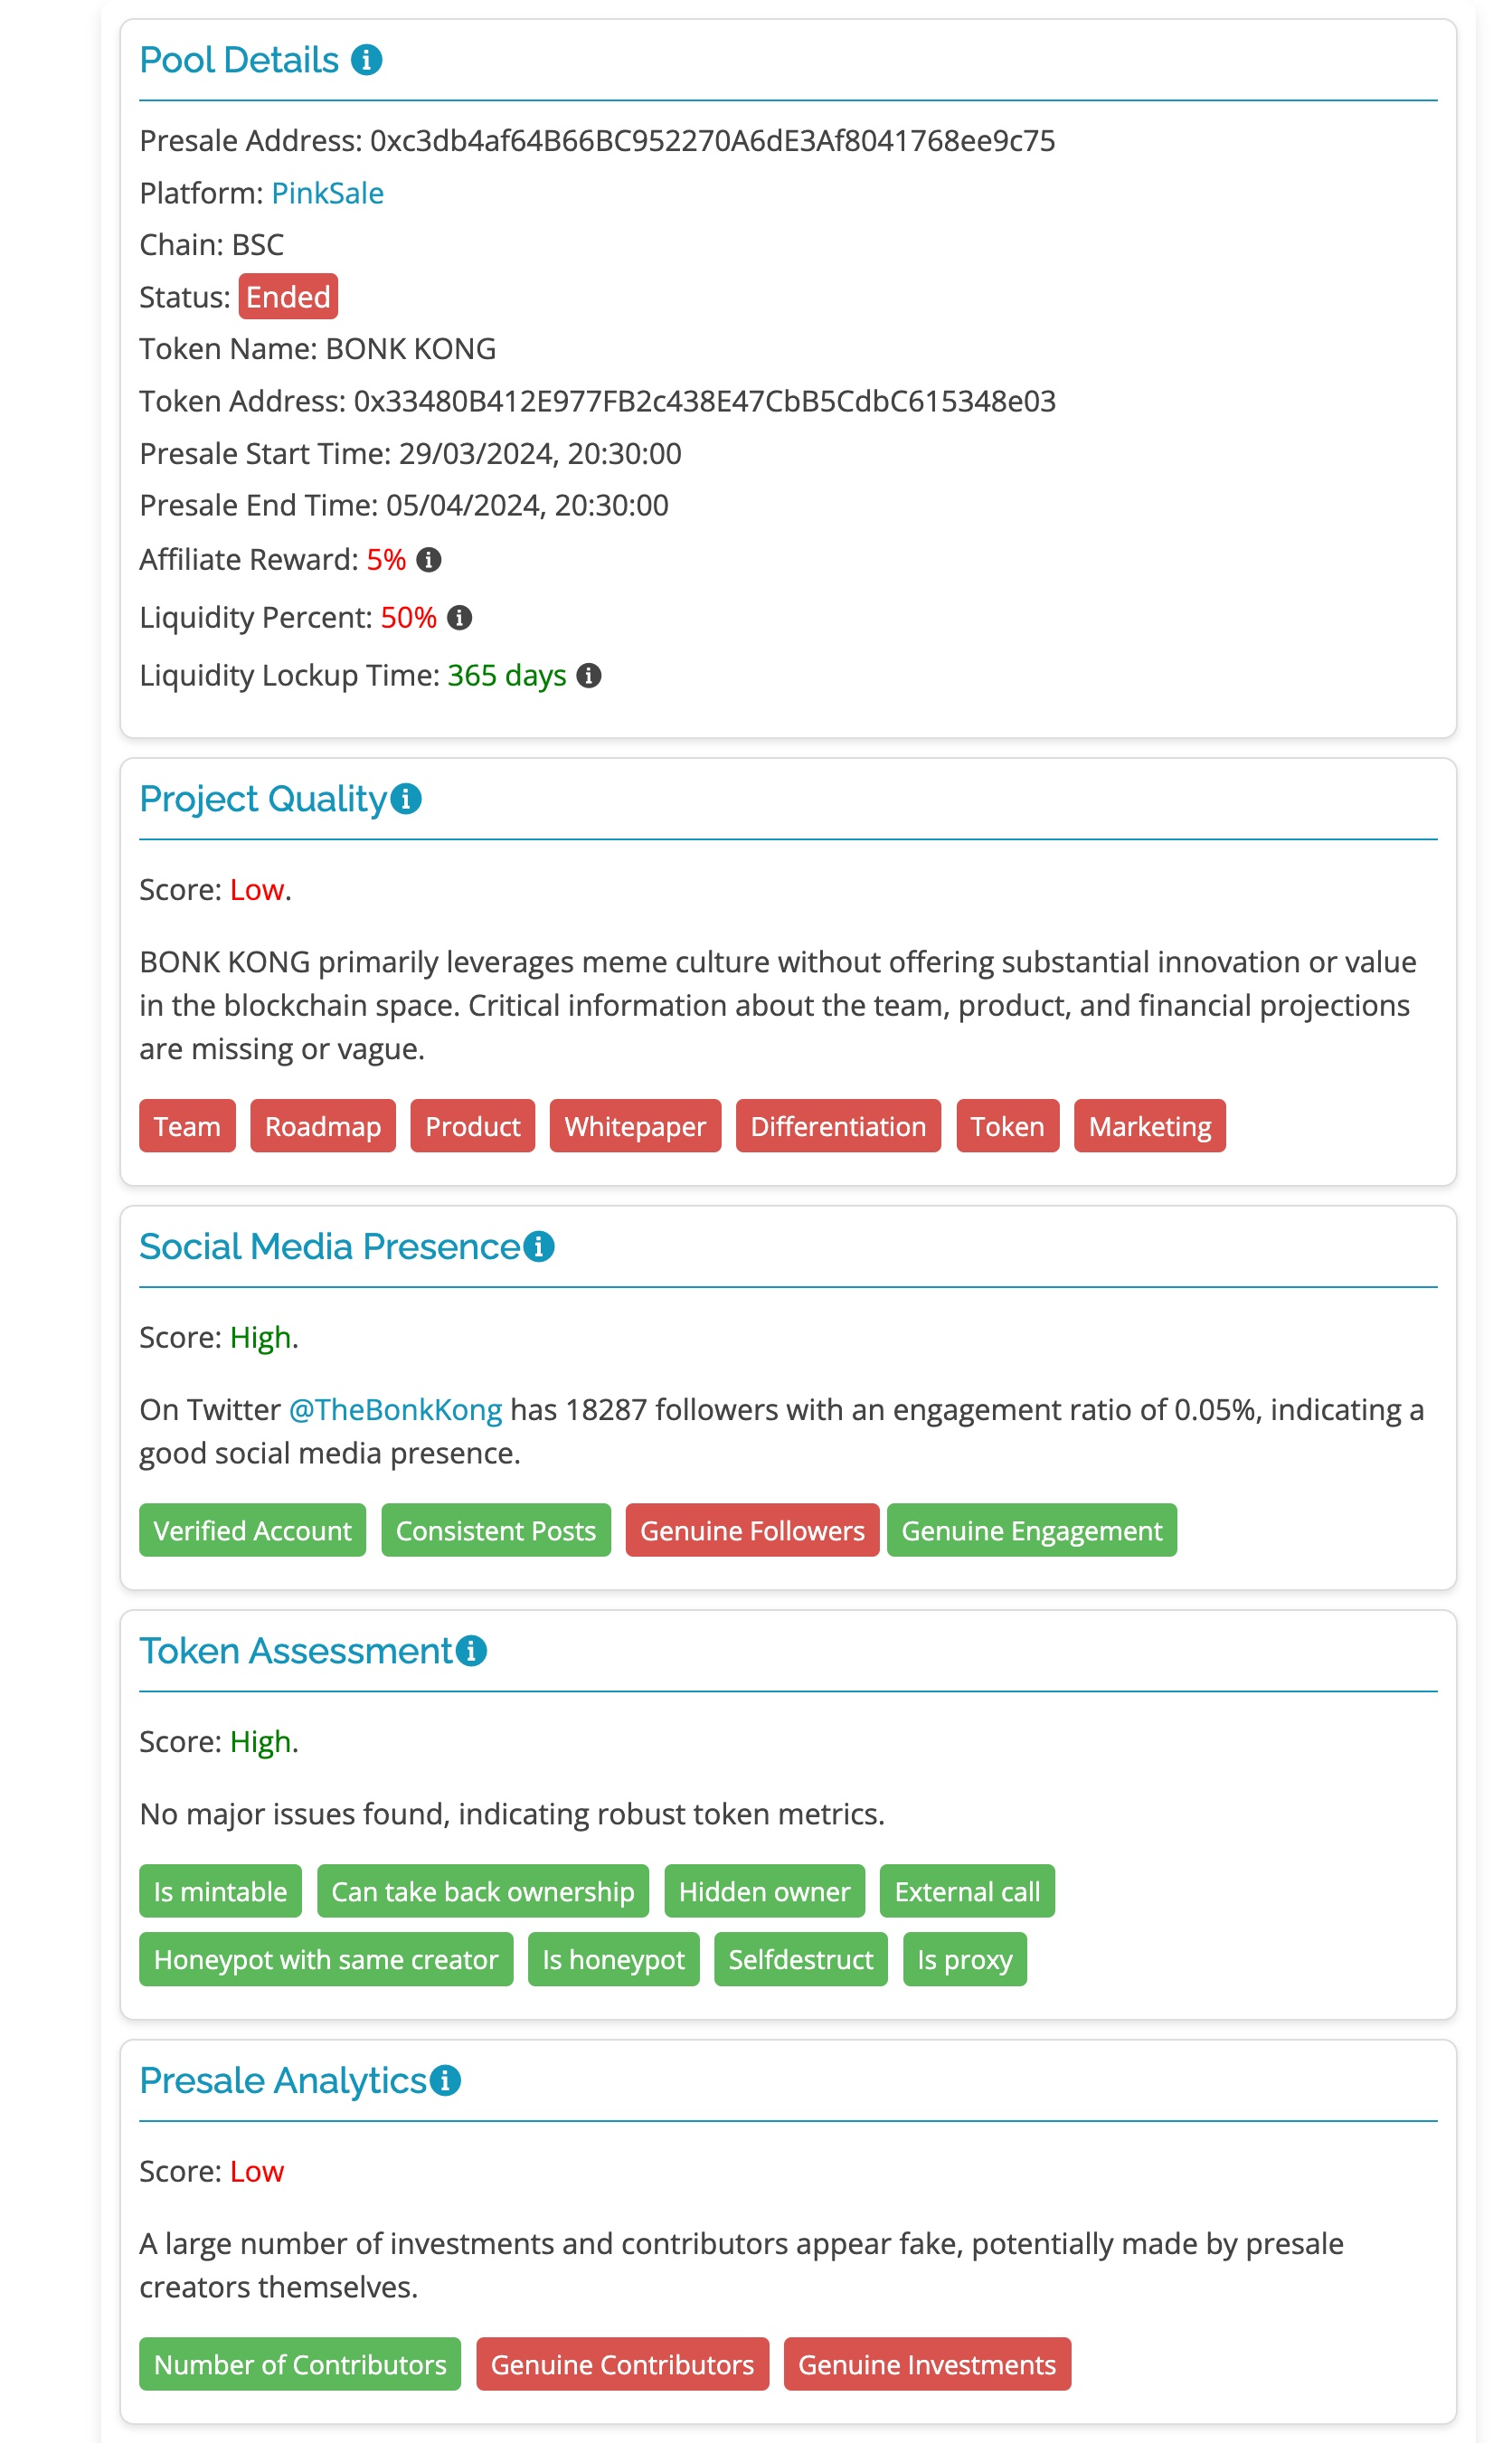
Task: Click the Is honeypot tag
Action: tap(613, 1960)
